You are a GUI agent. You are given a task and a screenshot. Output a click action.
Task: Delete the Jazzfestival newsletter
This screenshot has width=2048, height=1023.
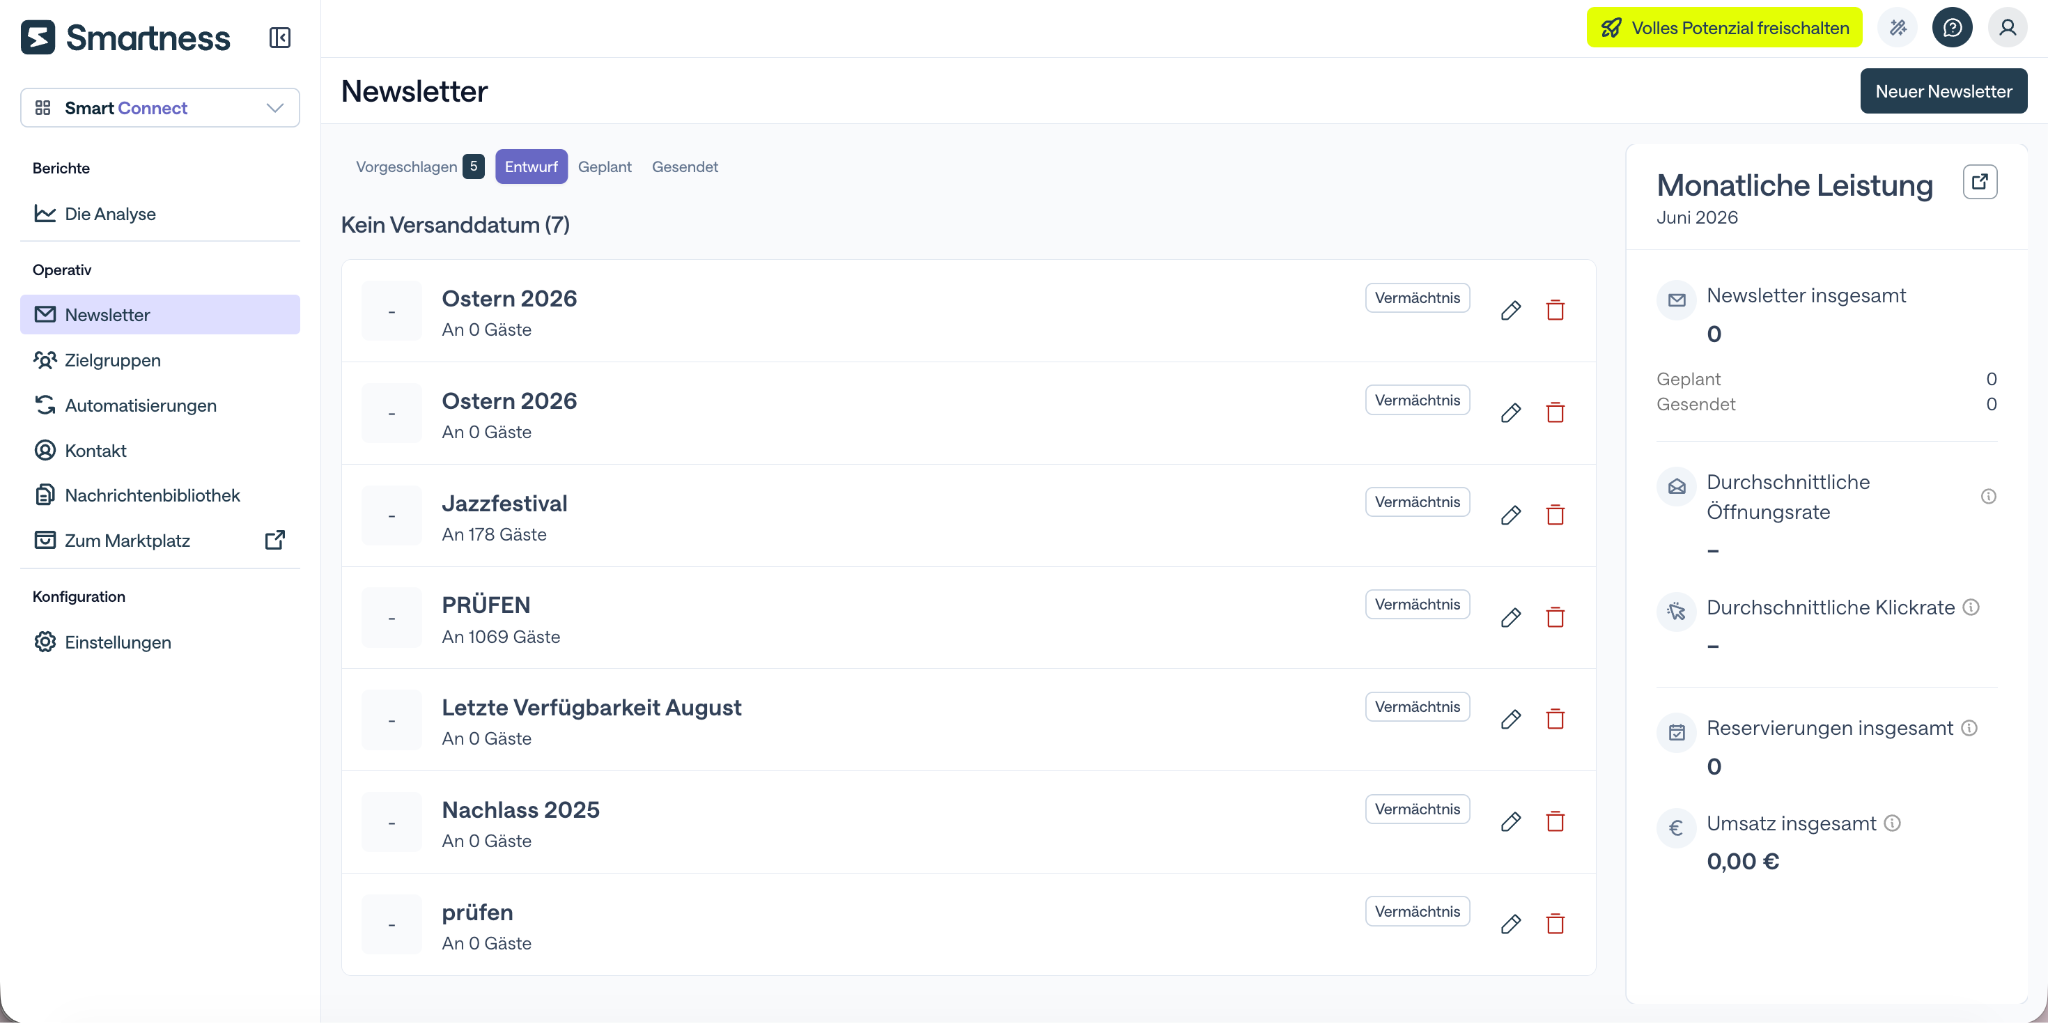coord(1555,515)
